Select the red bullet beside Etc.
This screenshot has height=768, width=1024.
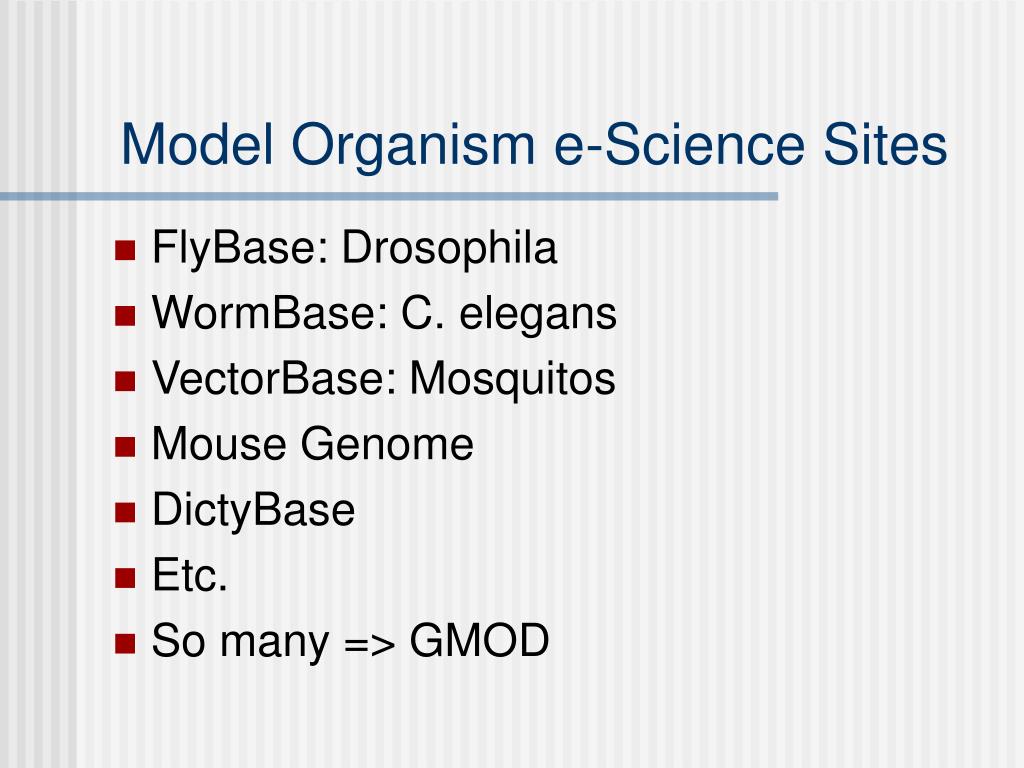pos(125,578)
